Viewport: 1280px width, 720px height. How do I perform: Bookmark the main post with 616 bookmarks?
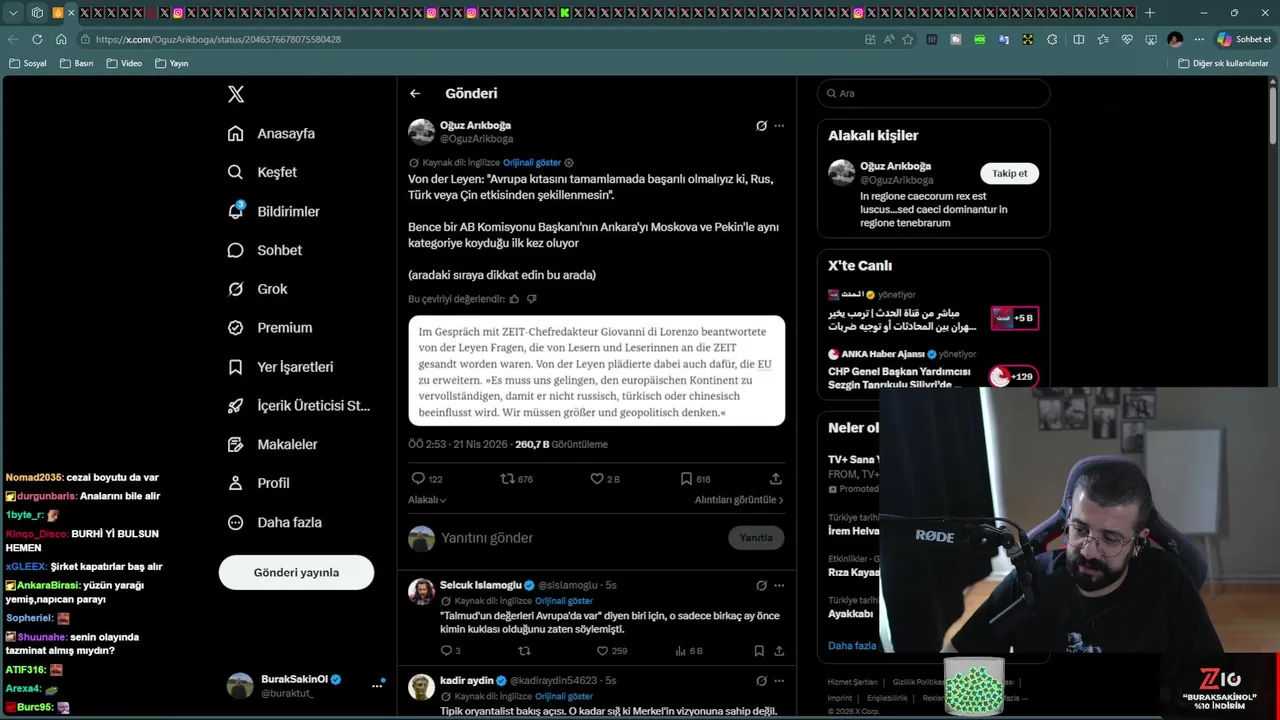coord(695,479)
